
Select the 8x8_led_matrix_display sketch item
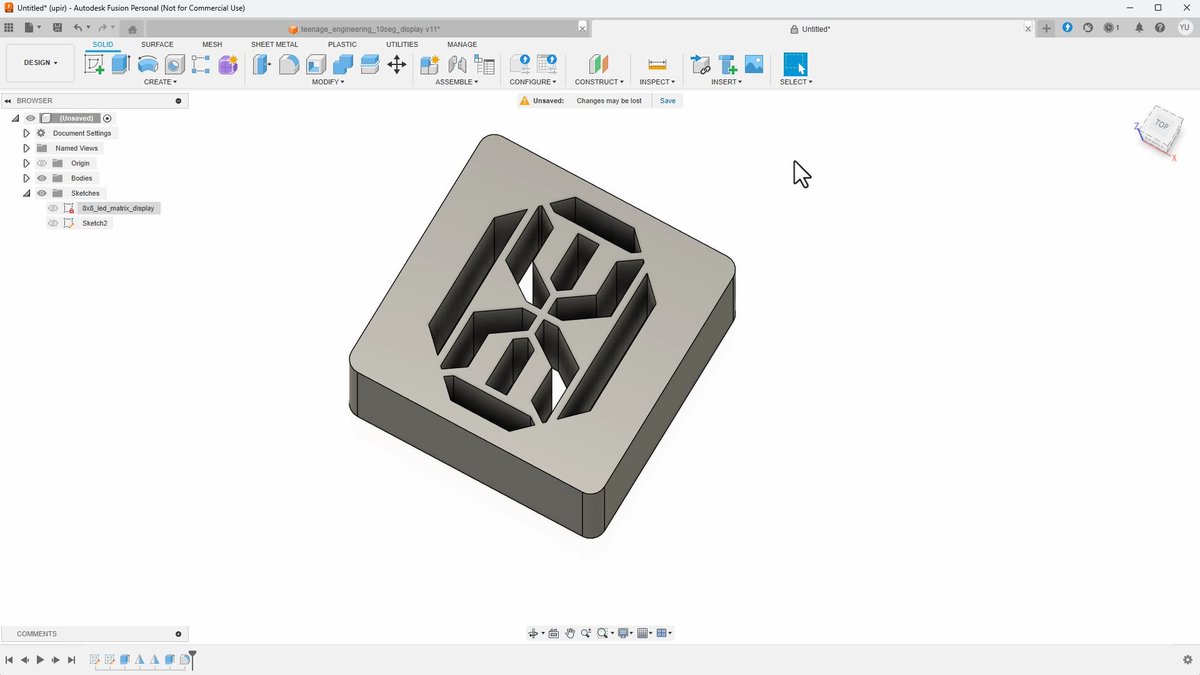[x=118, y=208]
